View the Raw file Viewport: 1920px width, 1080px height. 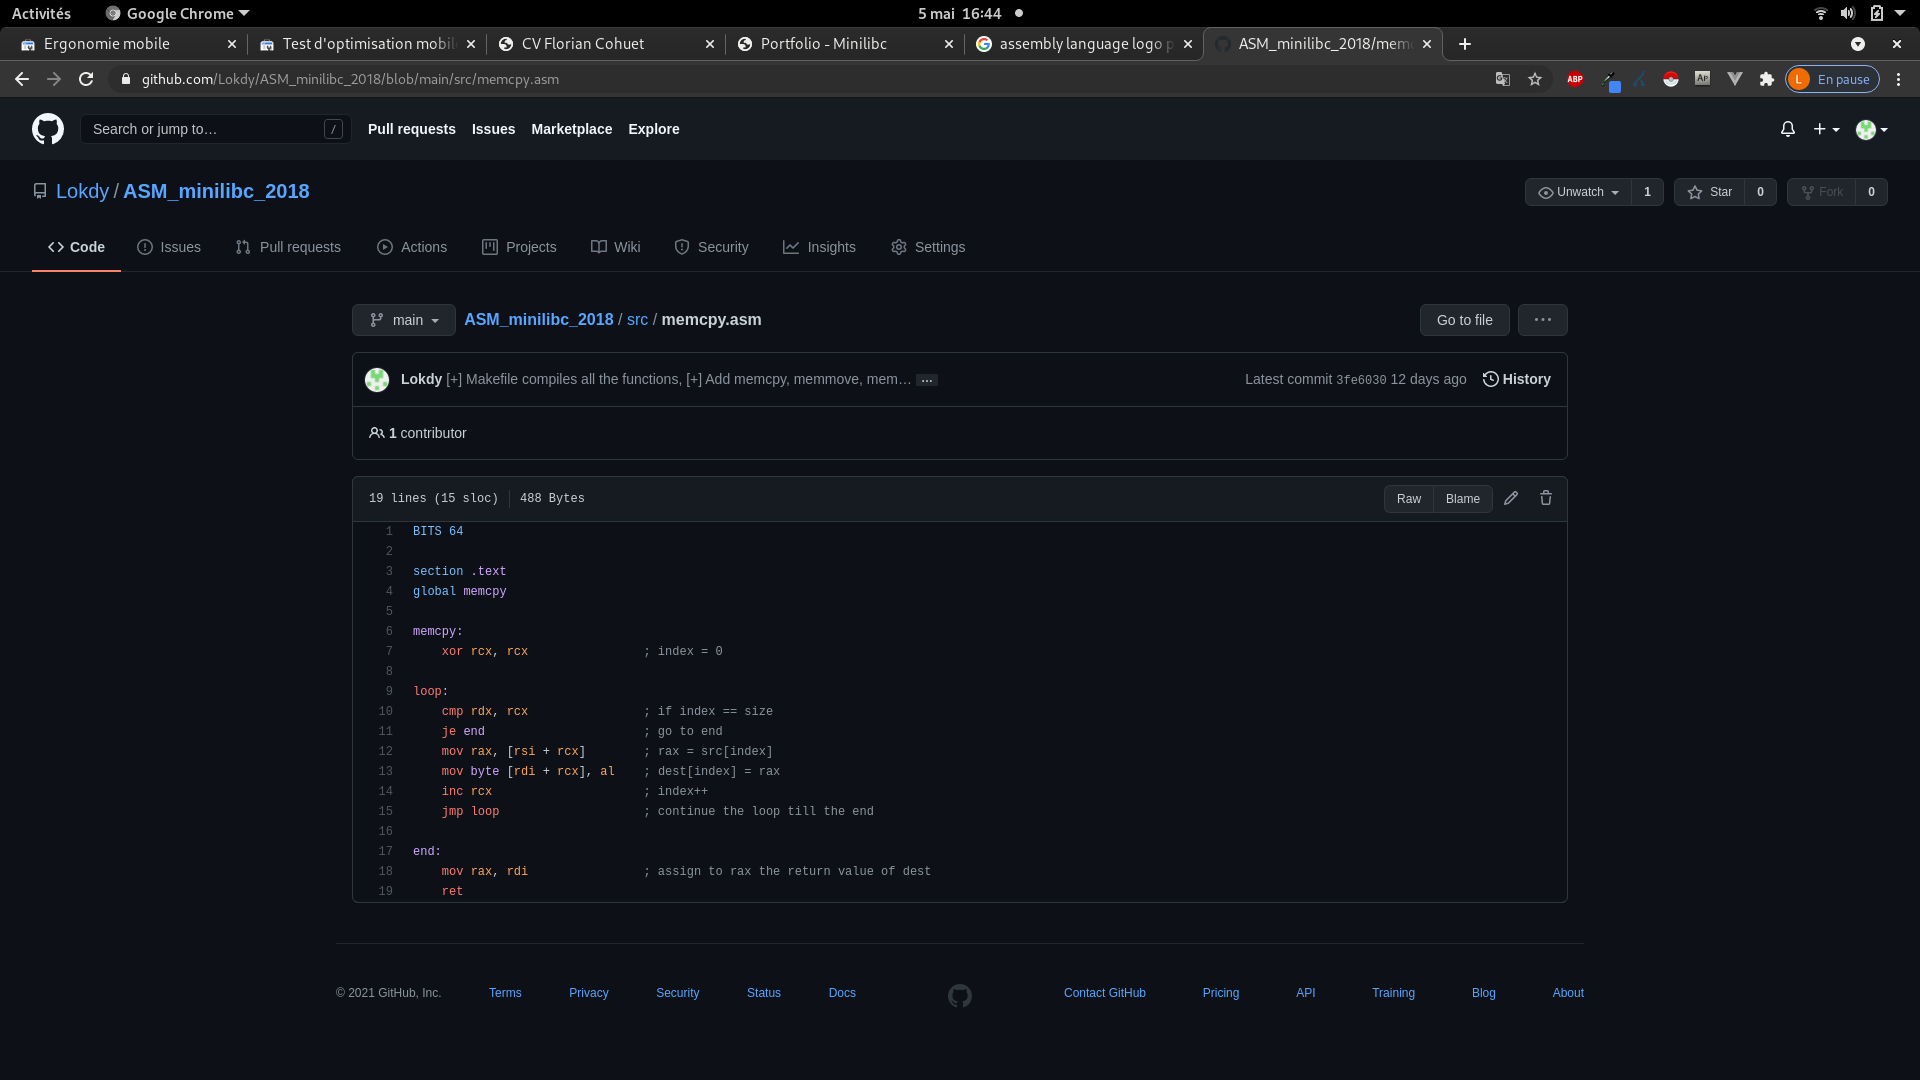coord(1408,499)
